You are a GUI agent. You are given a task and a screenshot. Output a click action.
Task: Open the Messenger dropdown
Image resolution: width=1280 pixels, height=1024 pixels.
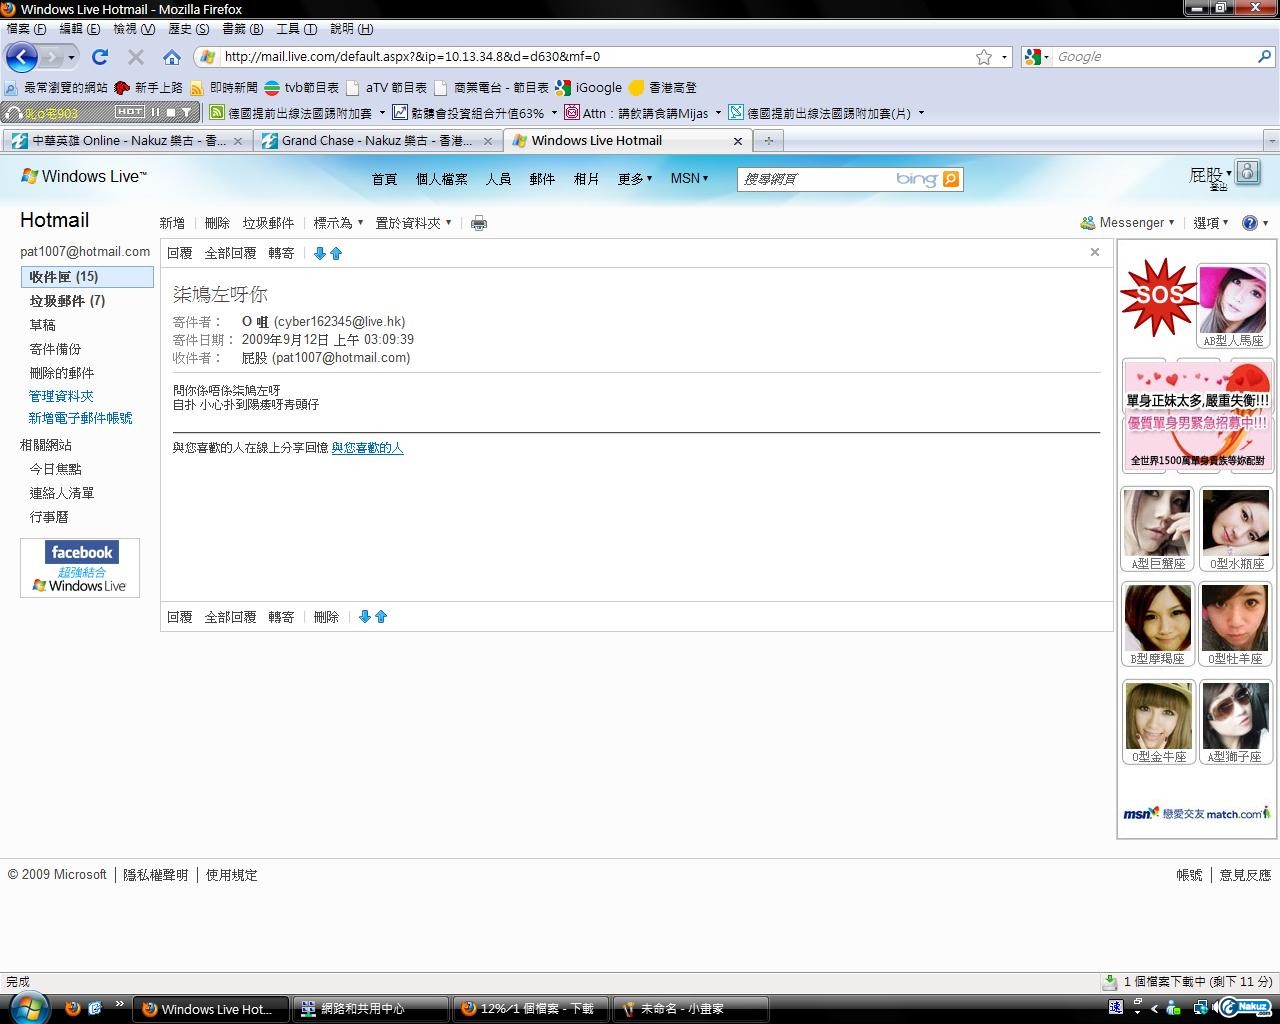pos(1128,223)
